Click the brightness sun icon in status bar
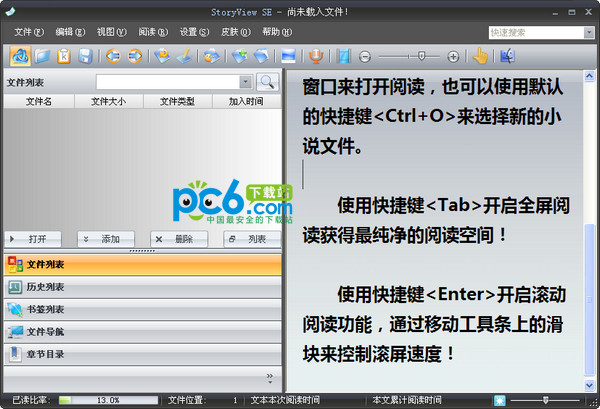 tap(499, 400)
